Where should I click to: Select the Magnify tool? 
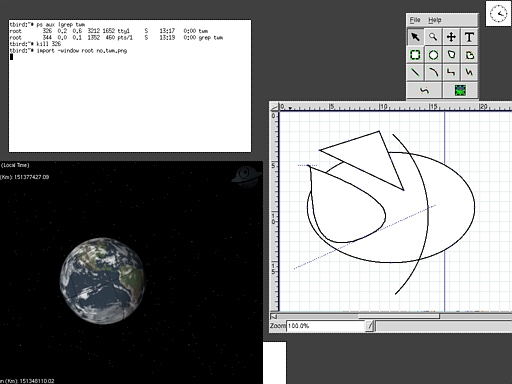[x=433, y=37]
